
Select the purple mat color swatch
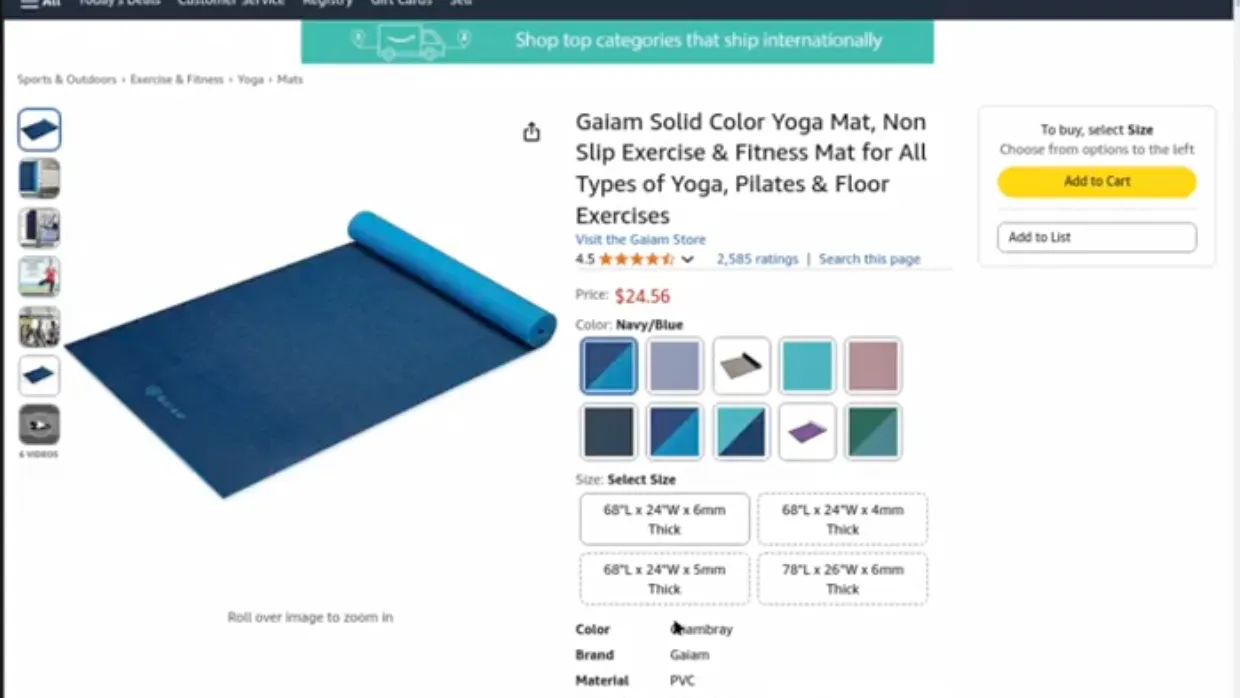807,432
